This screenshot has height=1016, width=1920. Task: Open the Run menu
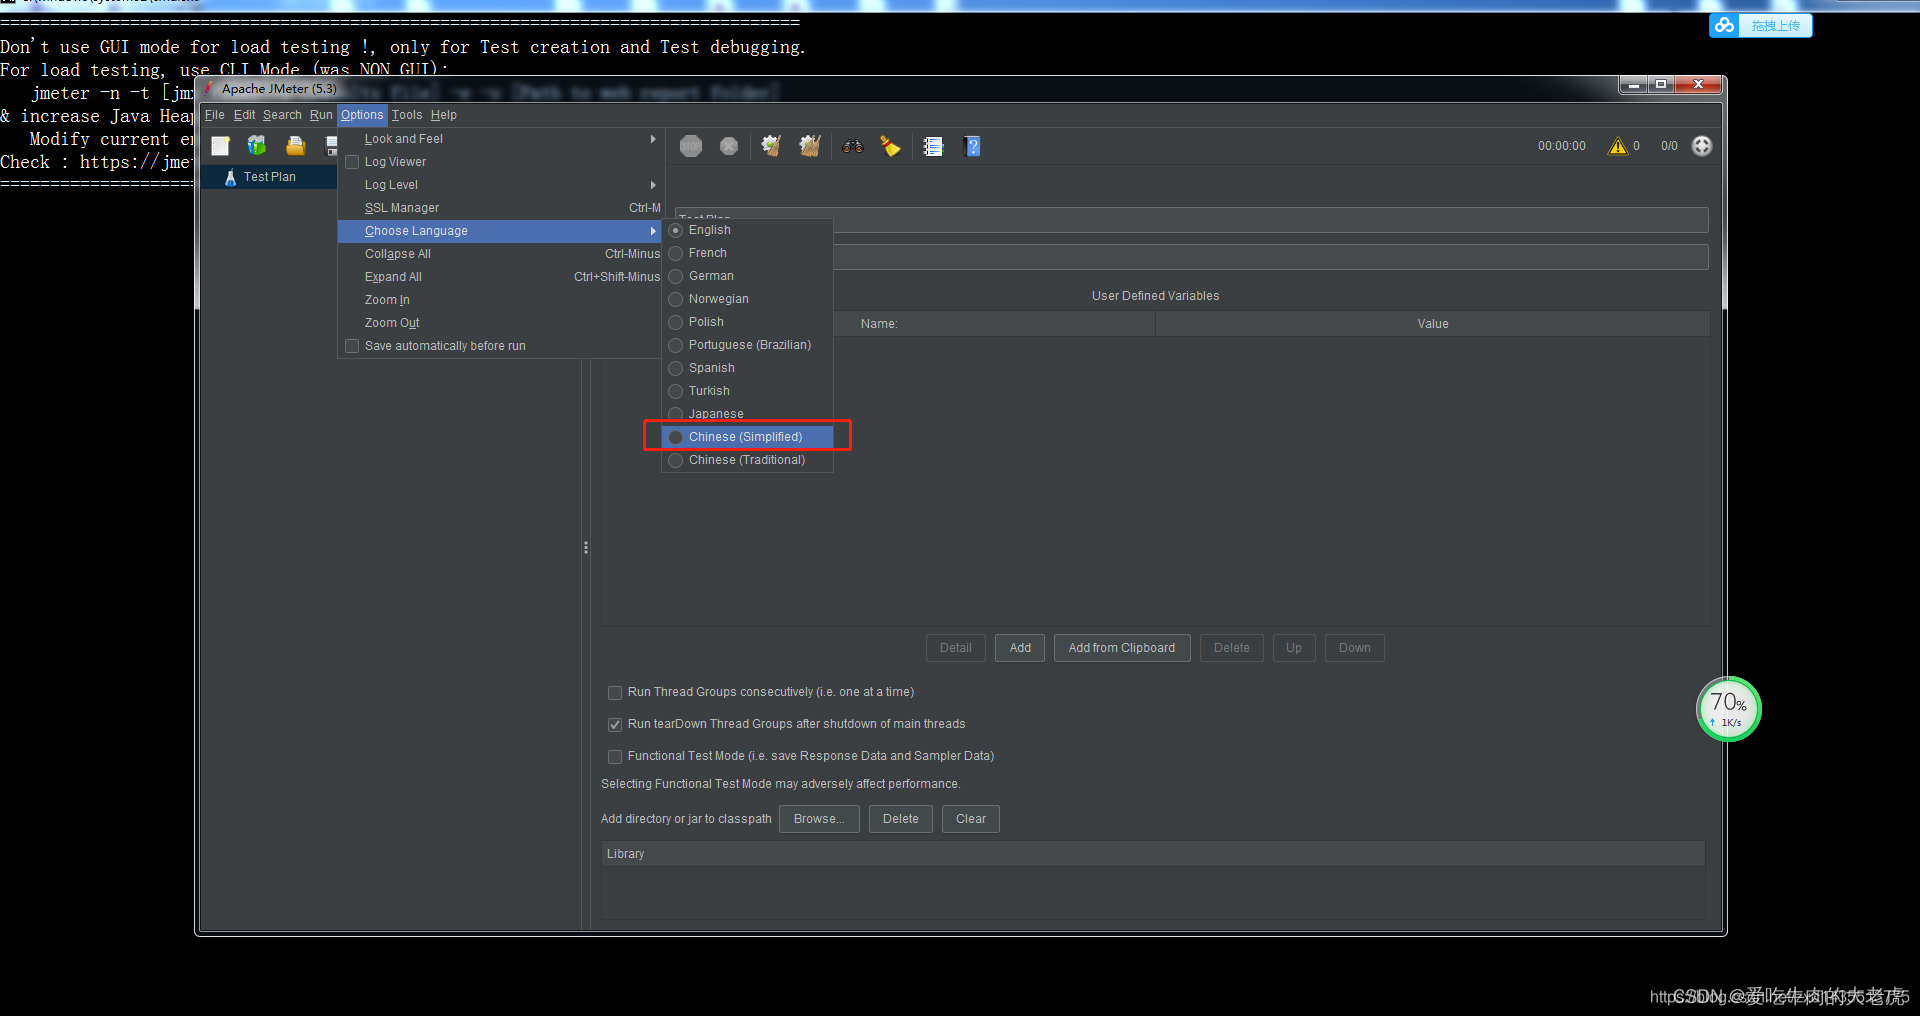coord(320,115)
